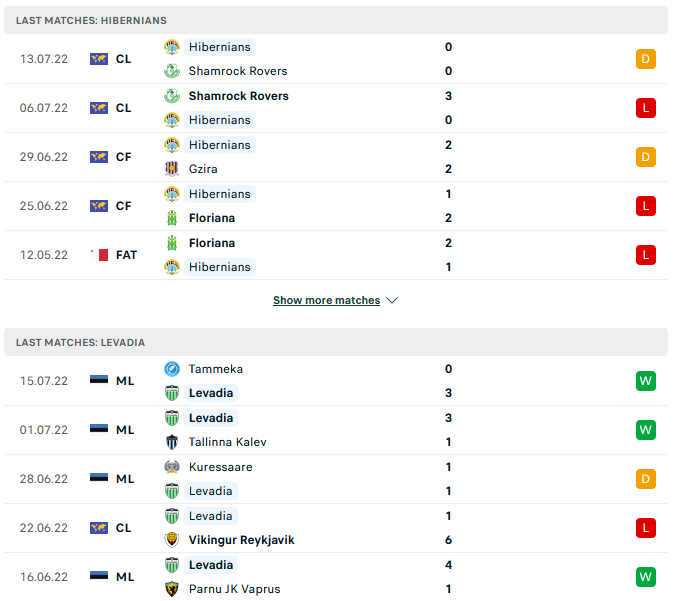Click the Tallinna Kalev crest icon

pyautogui.click(x=172, y=442)
